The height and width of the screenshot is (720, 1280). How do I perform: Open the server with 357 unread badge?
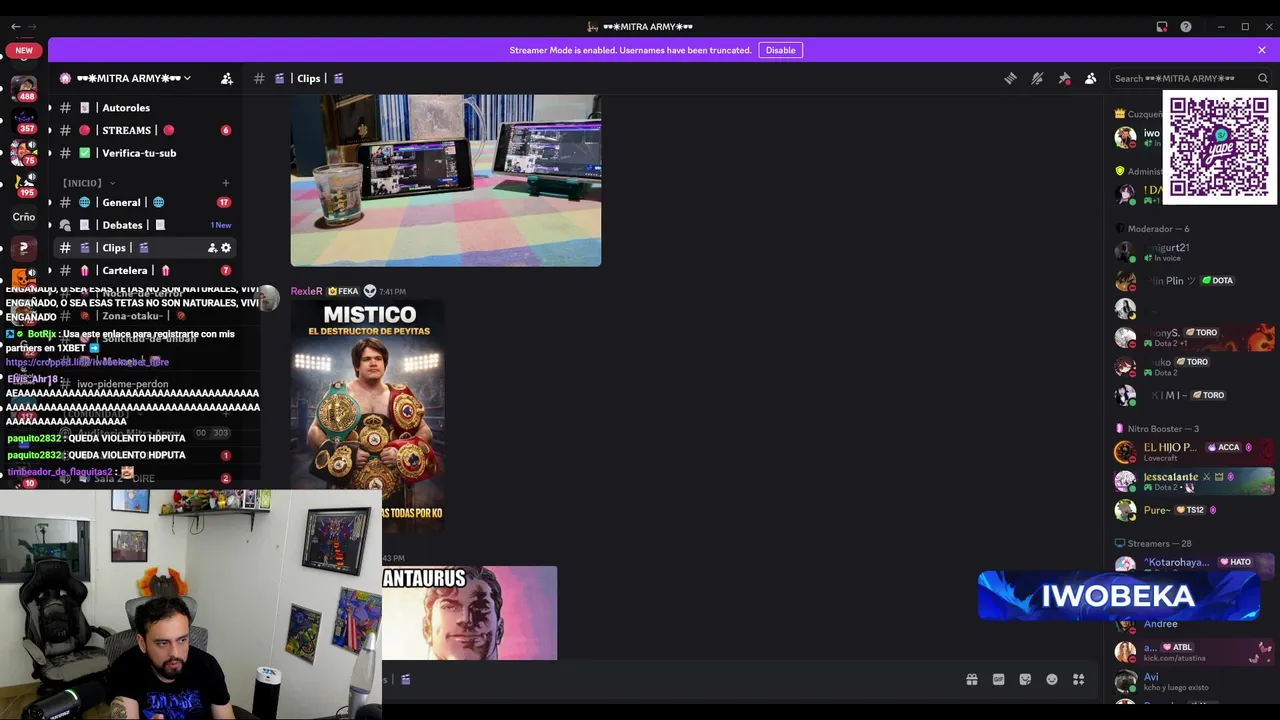click(24, 120)
